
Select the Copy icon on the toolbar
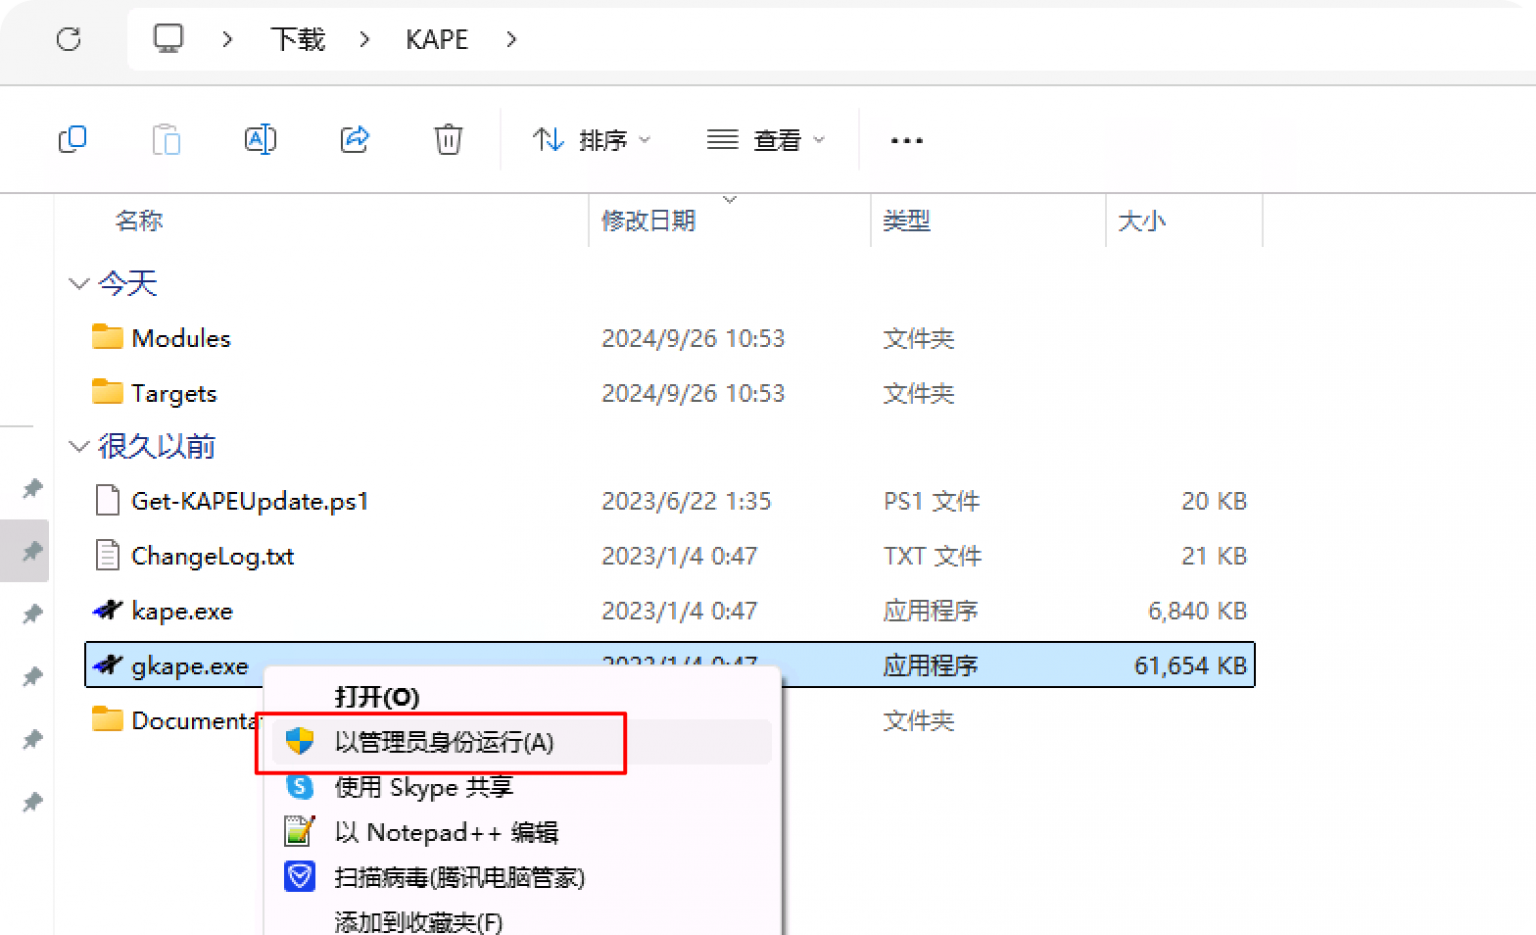(72, 139)
